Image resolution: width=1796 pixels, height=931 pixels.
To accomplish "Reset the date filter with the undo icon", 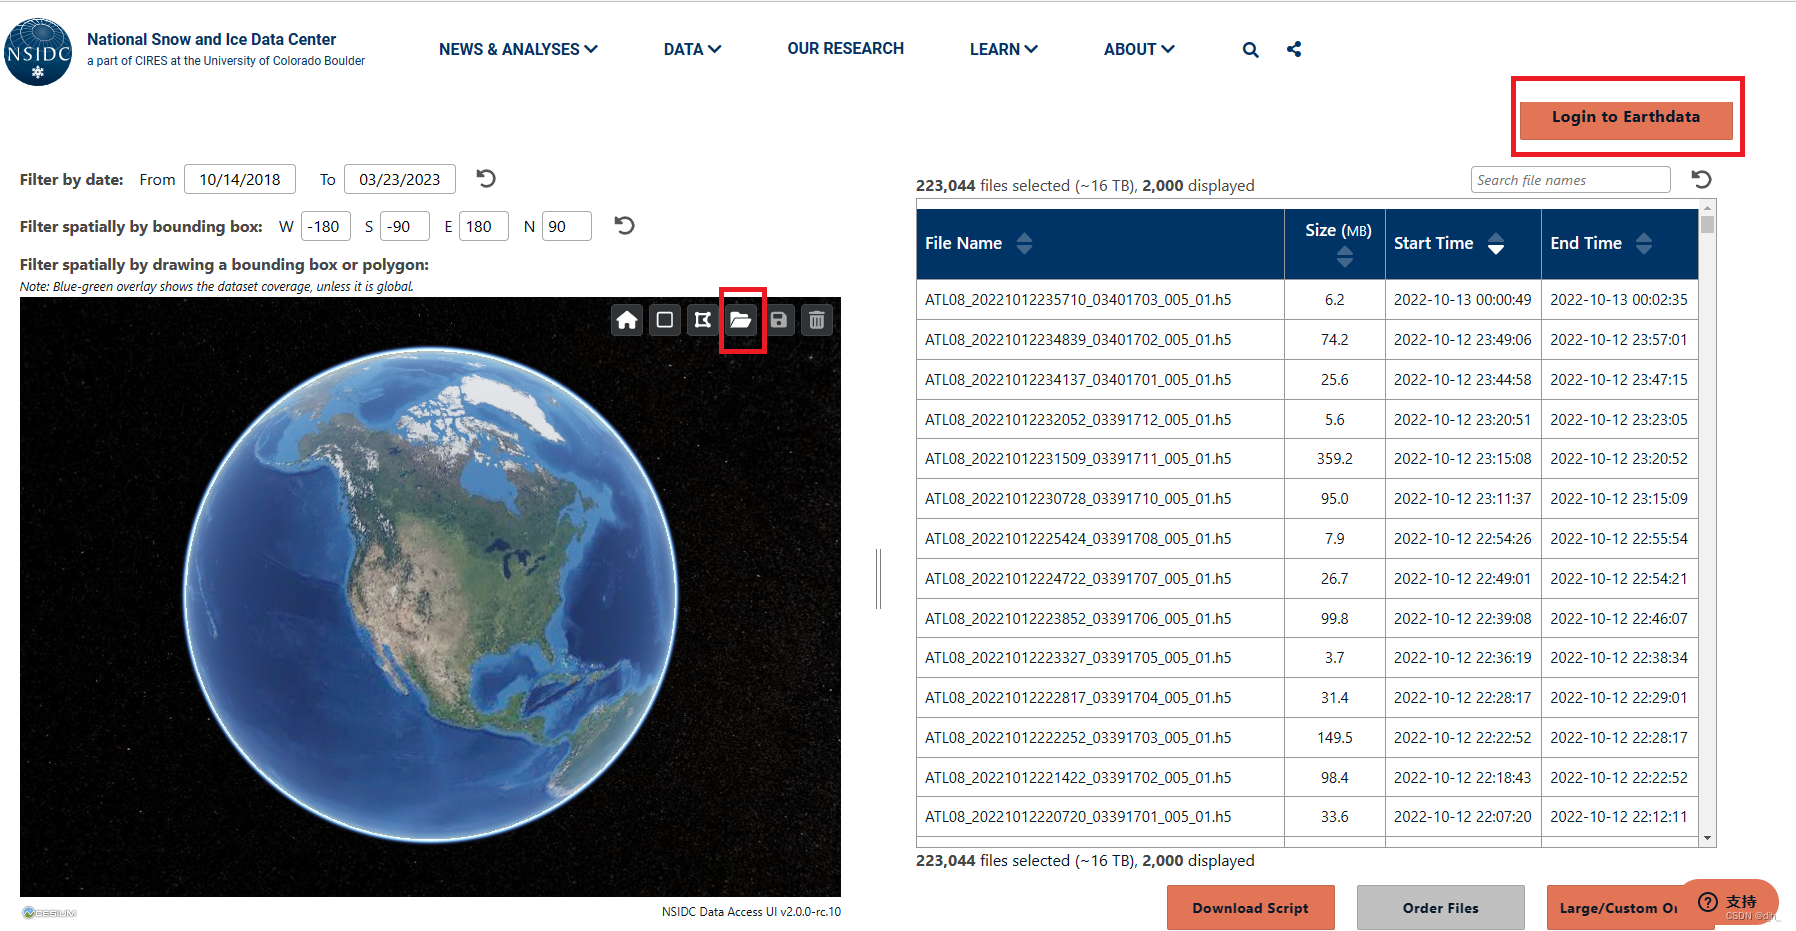I will (486, 178).
